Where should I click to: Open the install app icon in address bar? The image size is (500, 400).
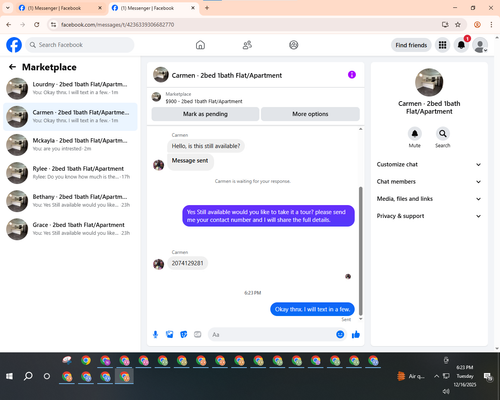(445, 25)
